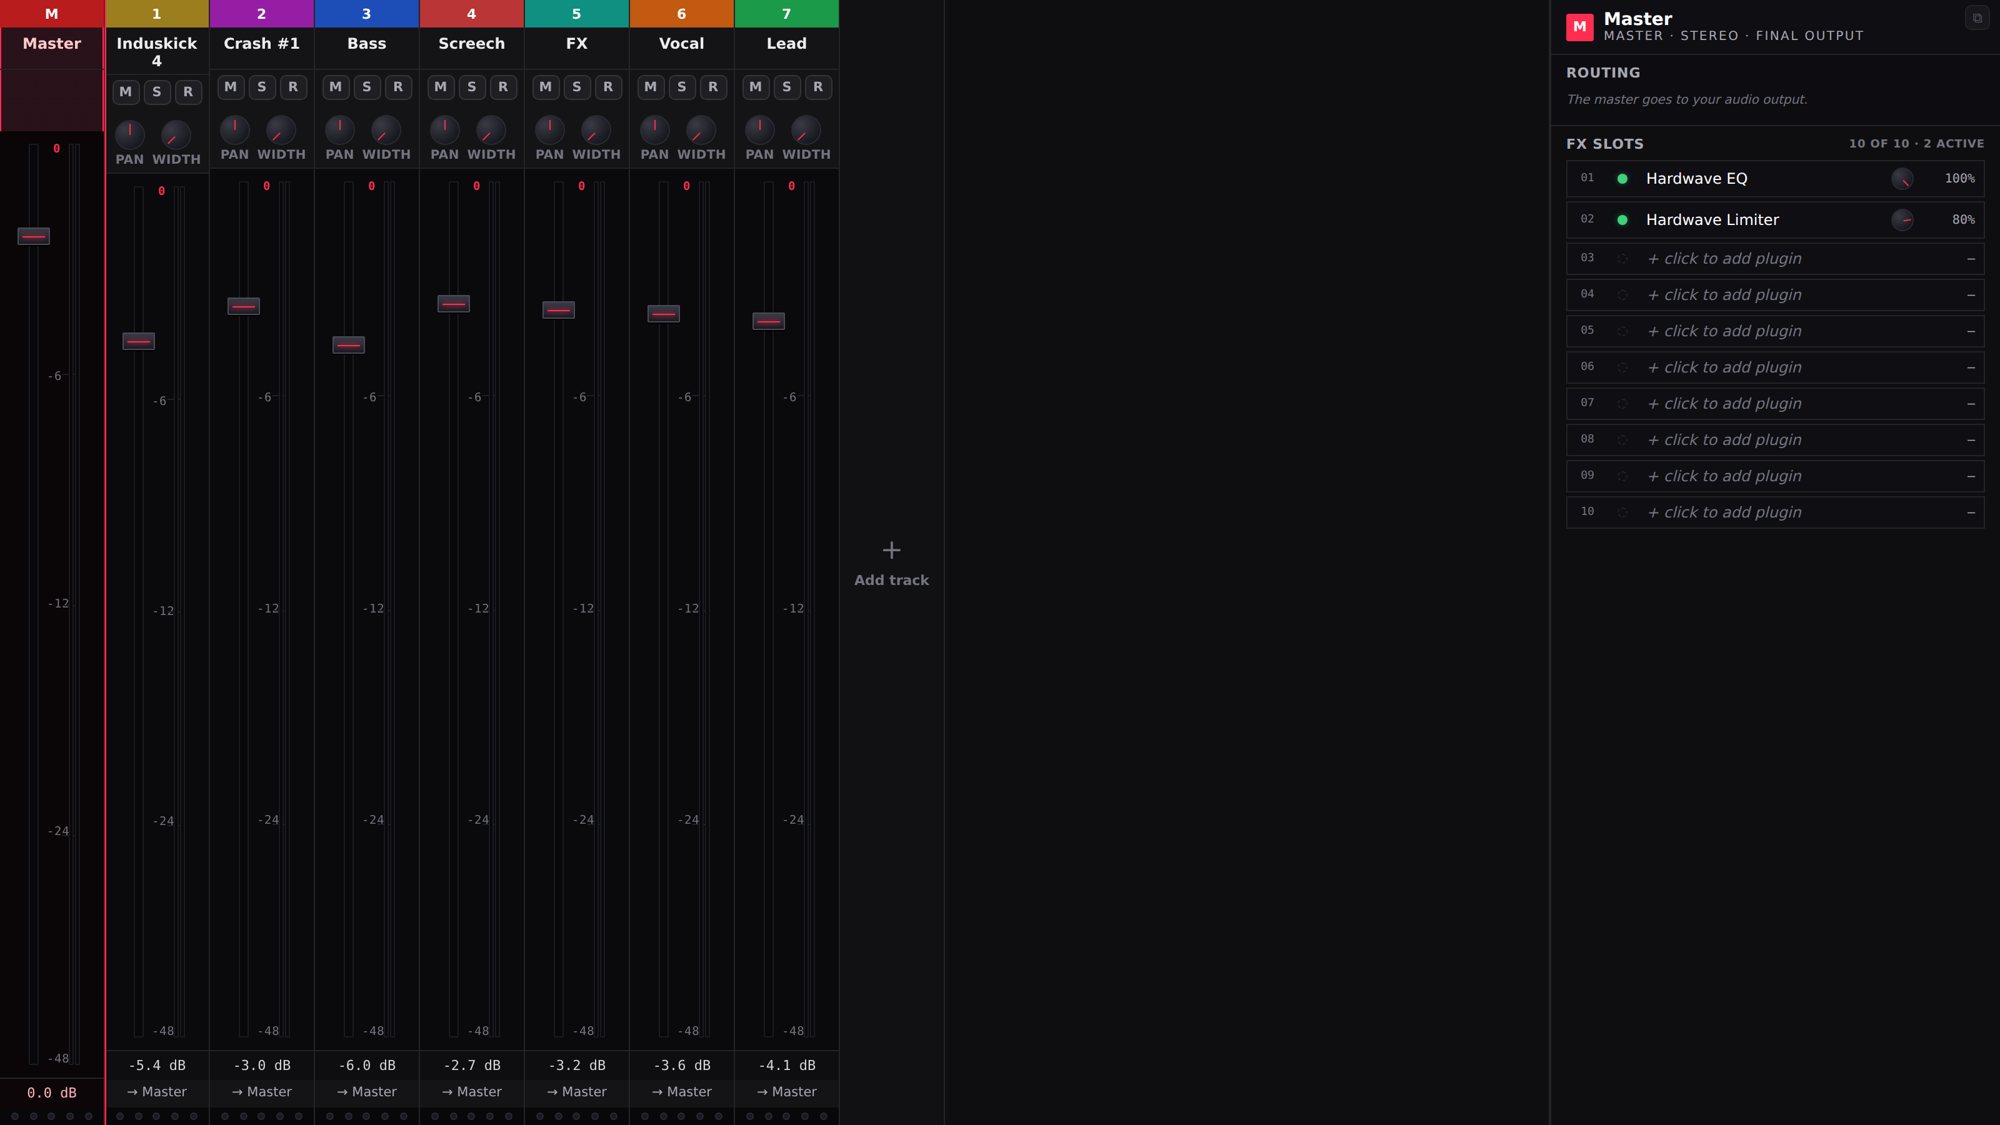Click the Hardwave EQ mix knob
Viewport: 2000px width, 1125px height.
coord(1902,179)
